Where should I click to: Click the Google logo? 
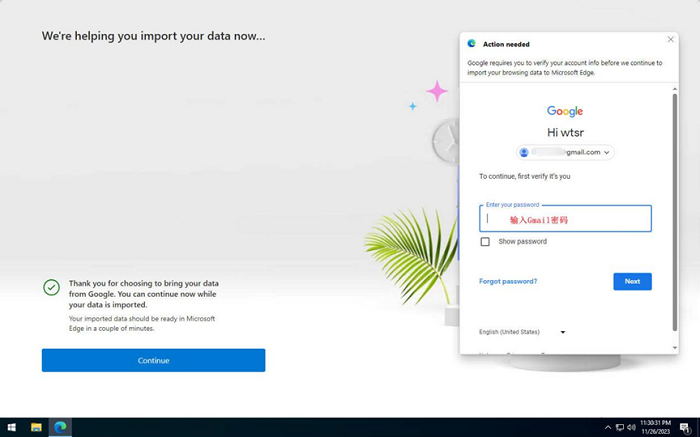coord(565,111)
